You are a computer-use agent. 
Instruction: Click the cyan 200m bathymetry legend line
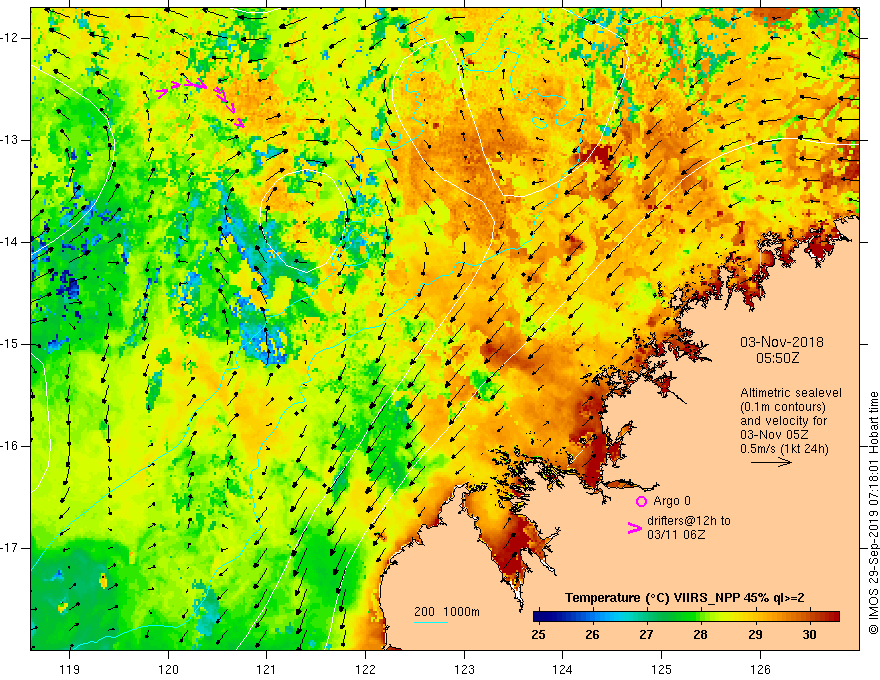pos(430,623)
